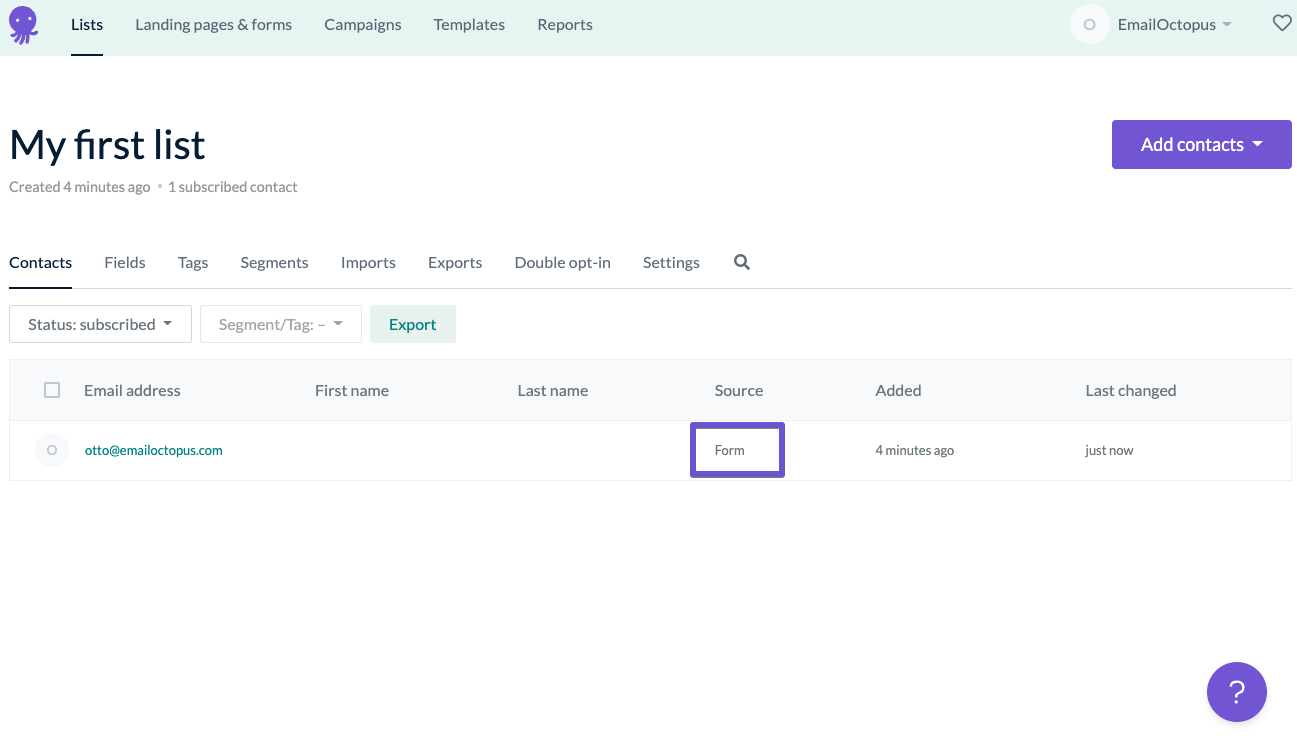Open the Campaigns menu item
Screen dimensions: 1297x754
(x=362, y=24)
